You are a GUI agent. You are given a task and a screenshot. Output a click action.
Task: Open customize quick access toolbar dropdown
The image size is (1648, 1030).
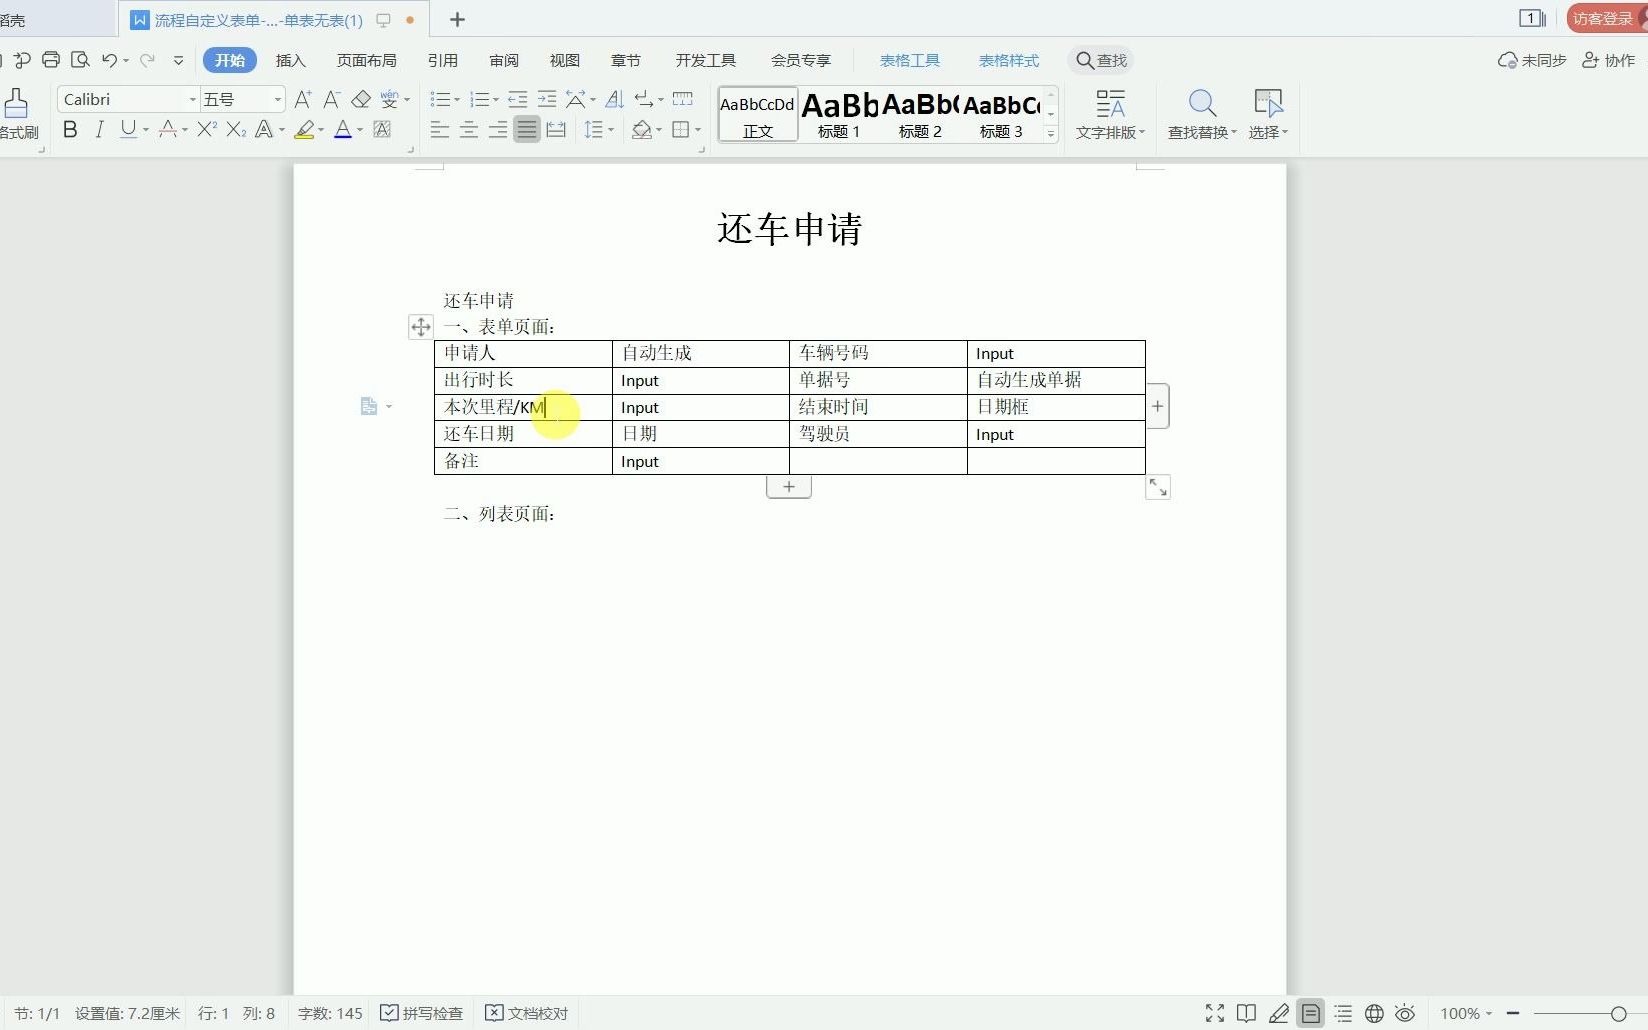point(178,60)
